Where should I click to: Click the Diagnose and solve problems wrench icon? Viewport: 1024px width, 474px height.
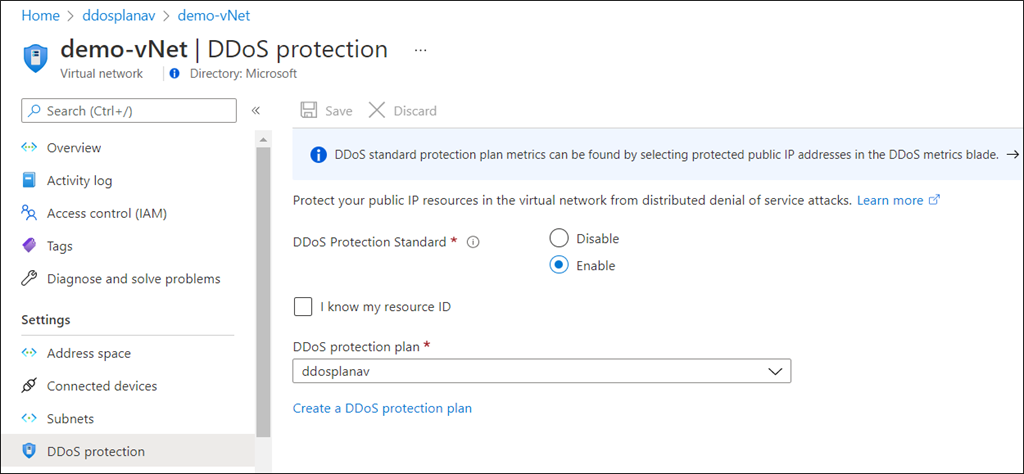coord(29,279)
